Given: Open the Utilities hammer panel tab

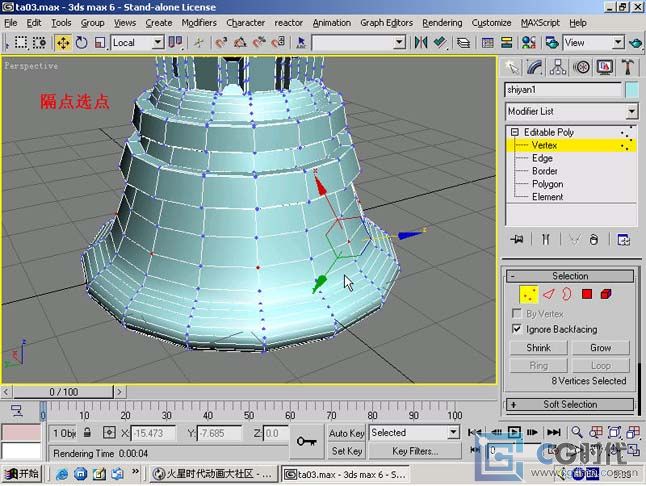Looking at the screenshot, I should pos(628,67).
